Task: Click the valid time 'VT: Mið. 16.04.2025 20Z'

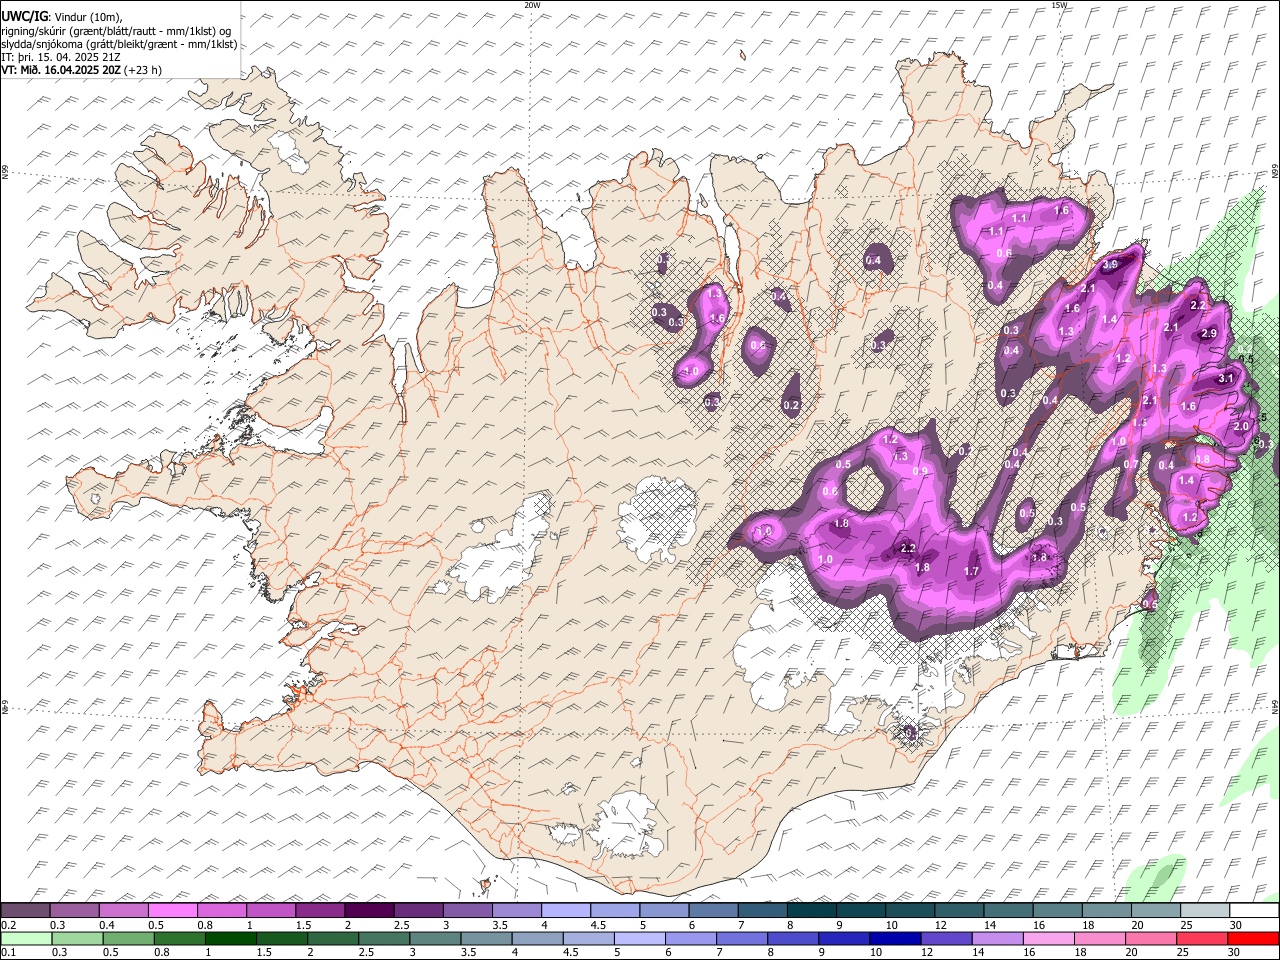Action: coord(61,70)
